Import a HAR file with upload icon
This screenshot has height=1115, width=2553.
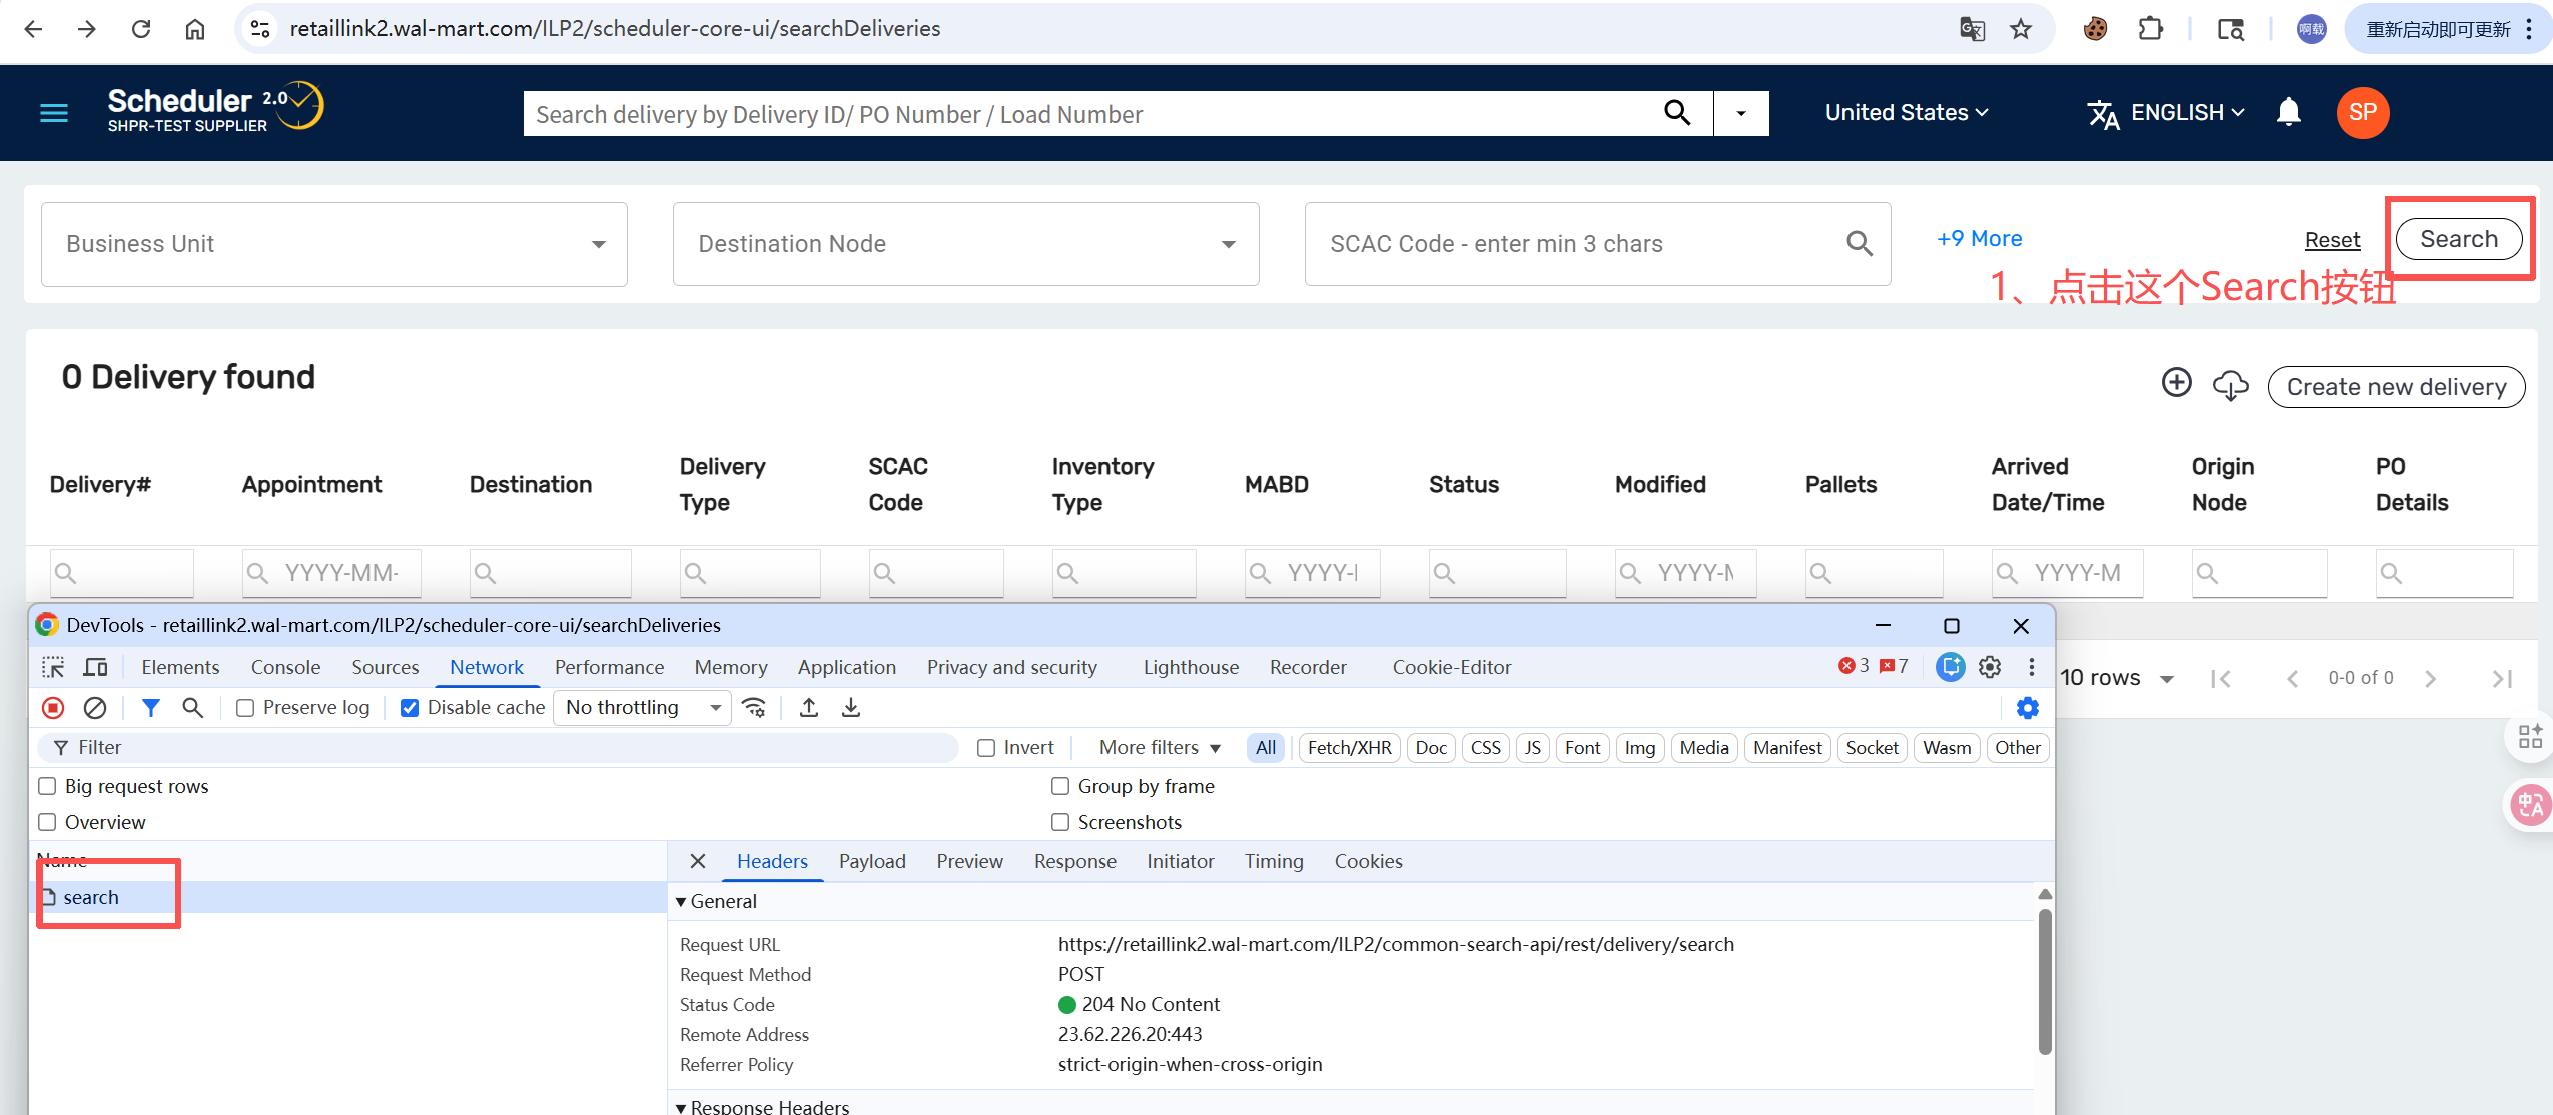point(809,708)
